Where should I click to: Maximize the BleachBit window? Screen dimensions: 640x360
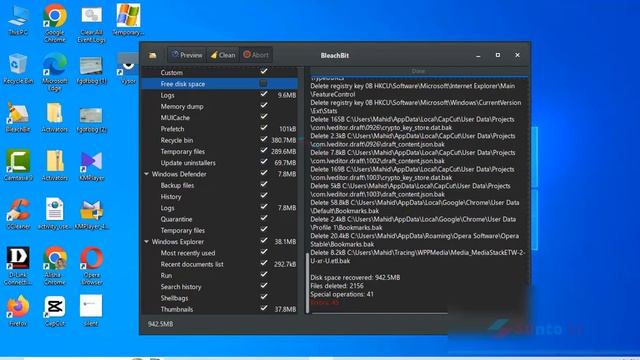click(x=498, y=55)
